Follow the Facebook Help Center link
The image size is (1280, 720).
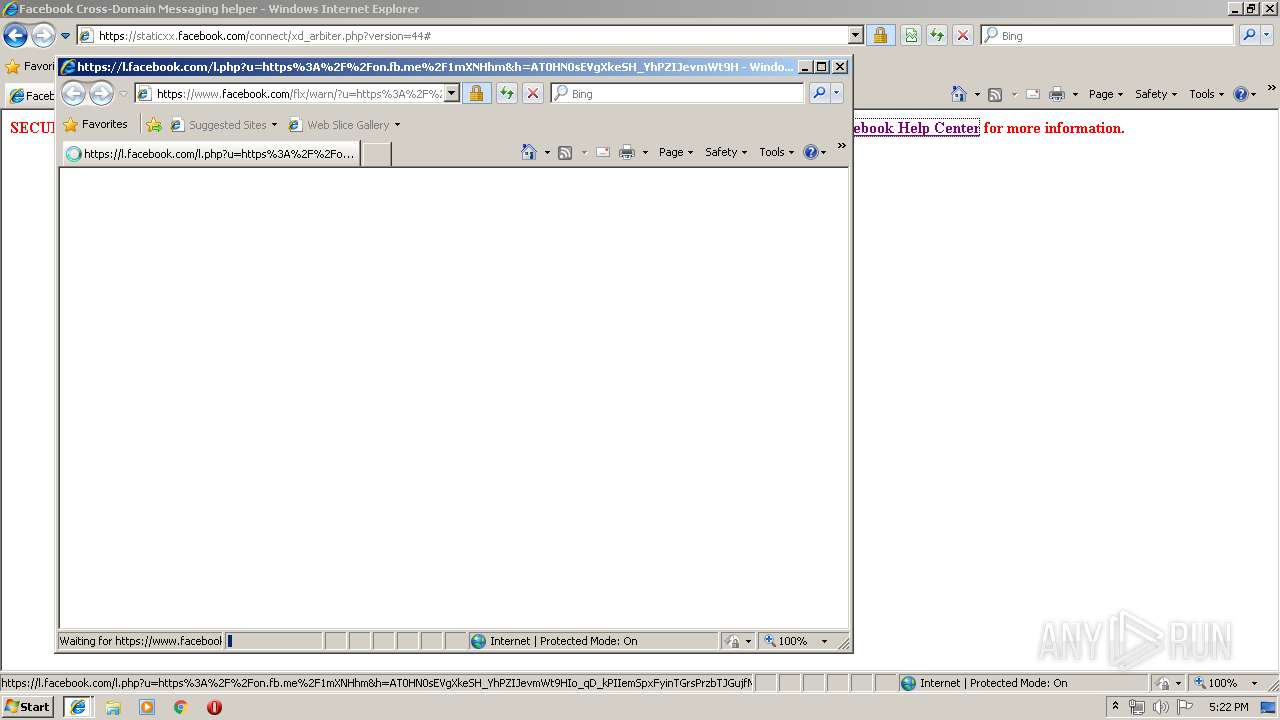pos(916,128)
